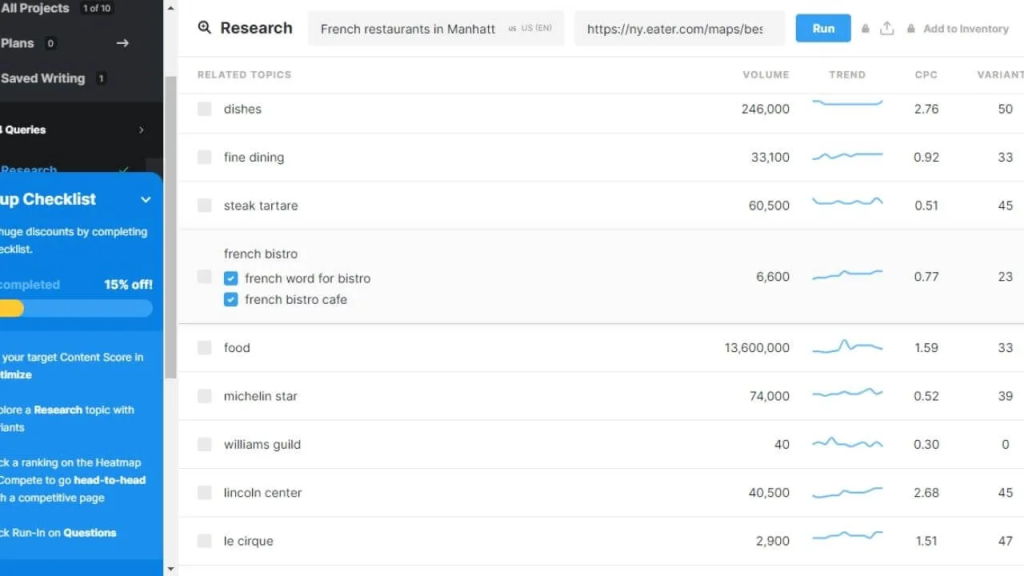Select the michelin star topic name
Viewport: 1024px width, 576px height.
pos(260,396)
